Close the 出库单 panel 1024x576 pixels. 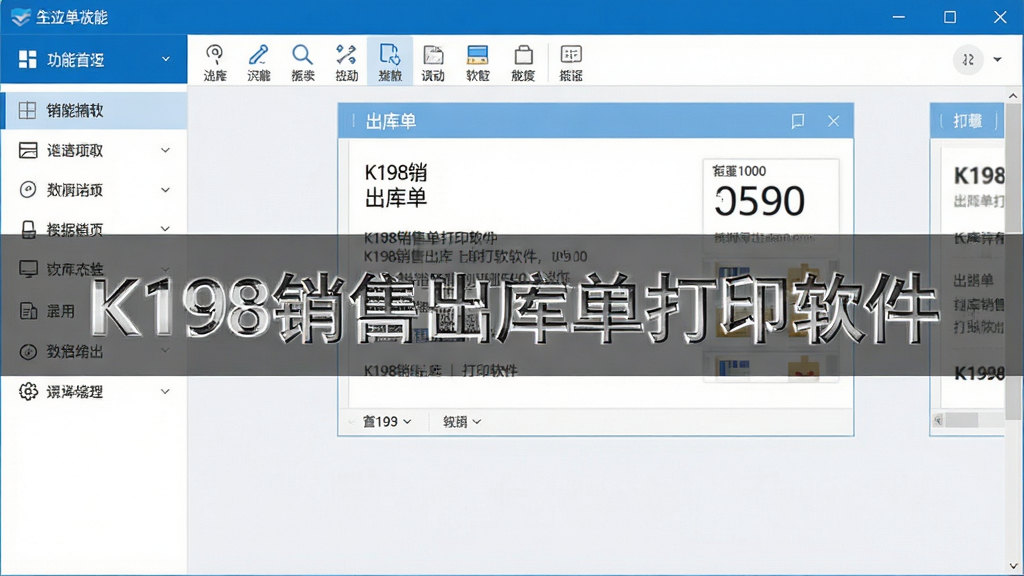[x=833, y=121]
